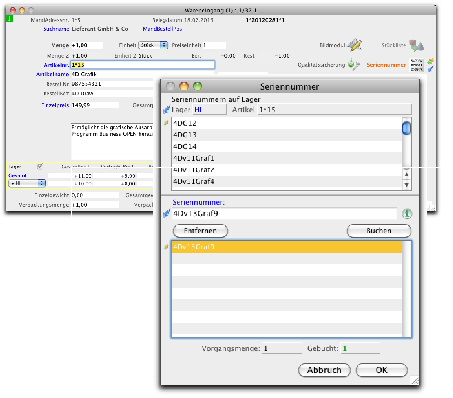Click the green indicator icon at Wareneingang top-left
453x398 pixels.
[x=10, y=19]
